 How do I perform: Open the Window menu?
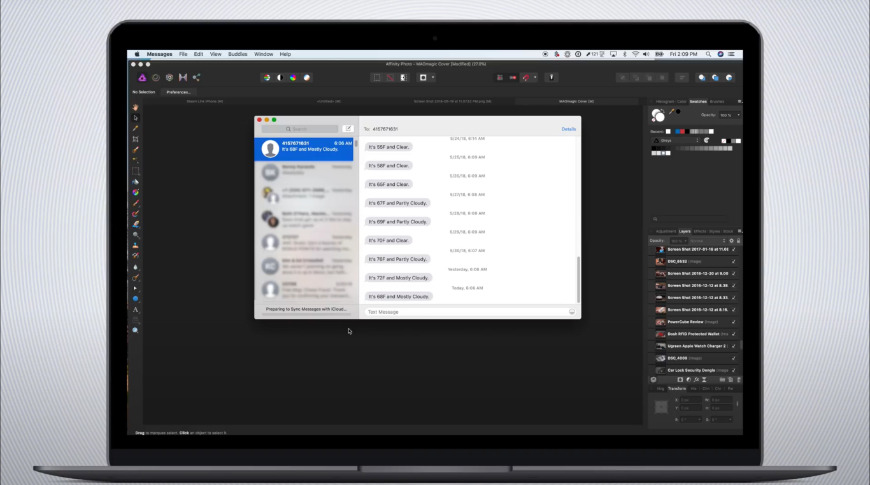[x=264, y=54]
